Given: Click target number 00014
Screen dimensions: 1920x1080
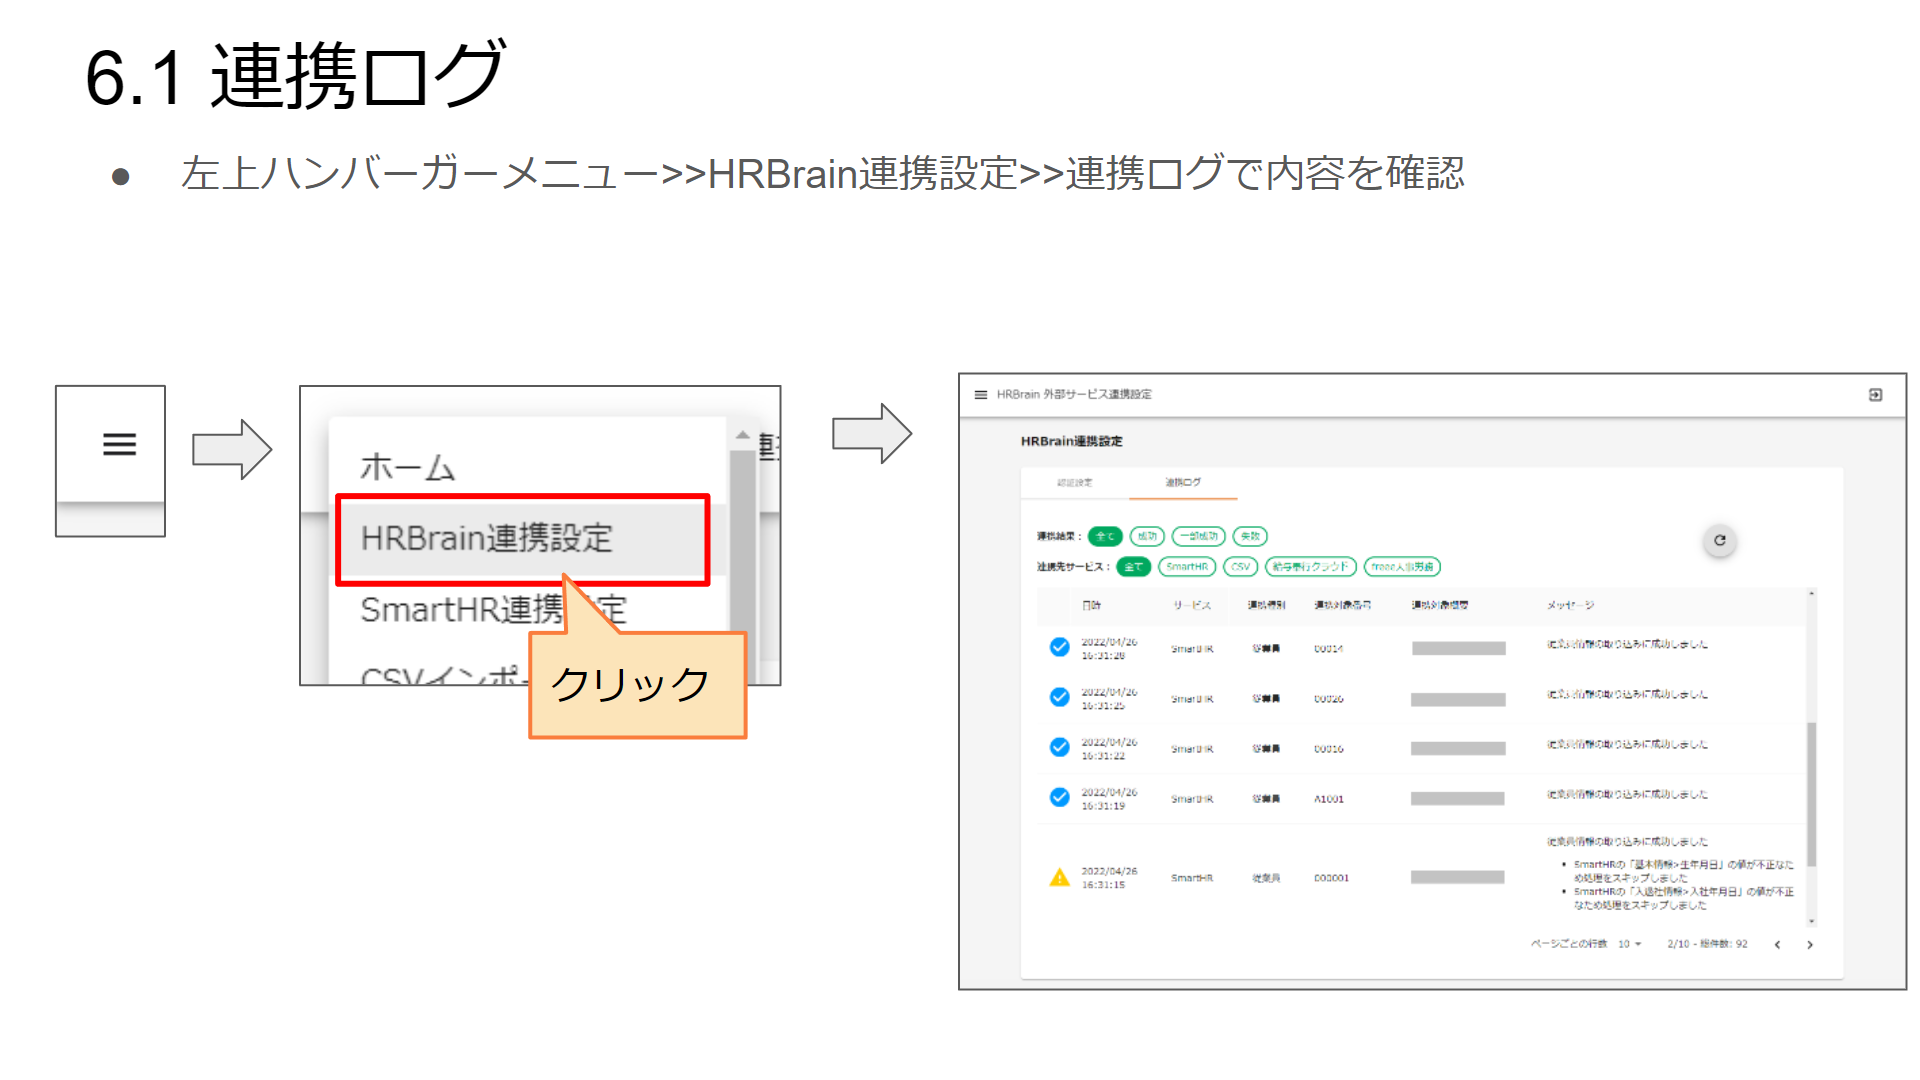Looking at the screenshot, I should click(x=1328, y=649).
